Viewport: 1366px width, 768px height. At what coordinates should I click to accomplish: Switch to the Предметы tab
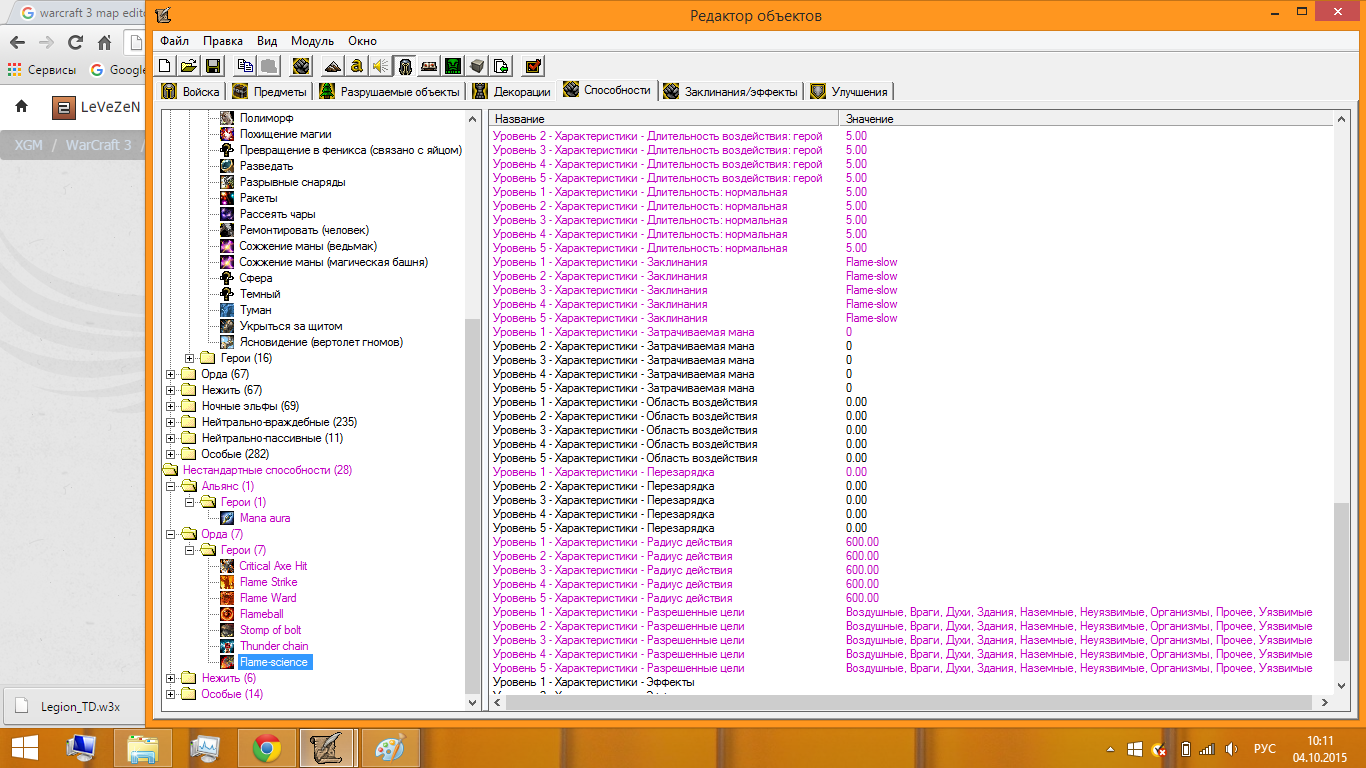(269, 92)
